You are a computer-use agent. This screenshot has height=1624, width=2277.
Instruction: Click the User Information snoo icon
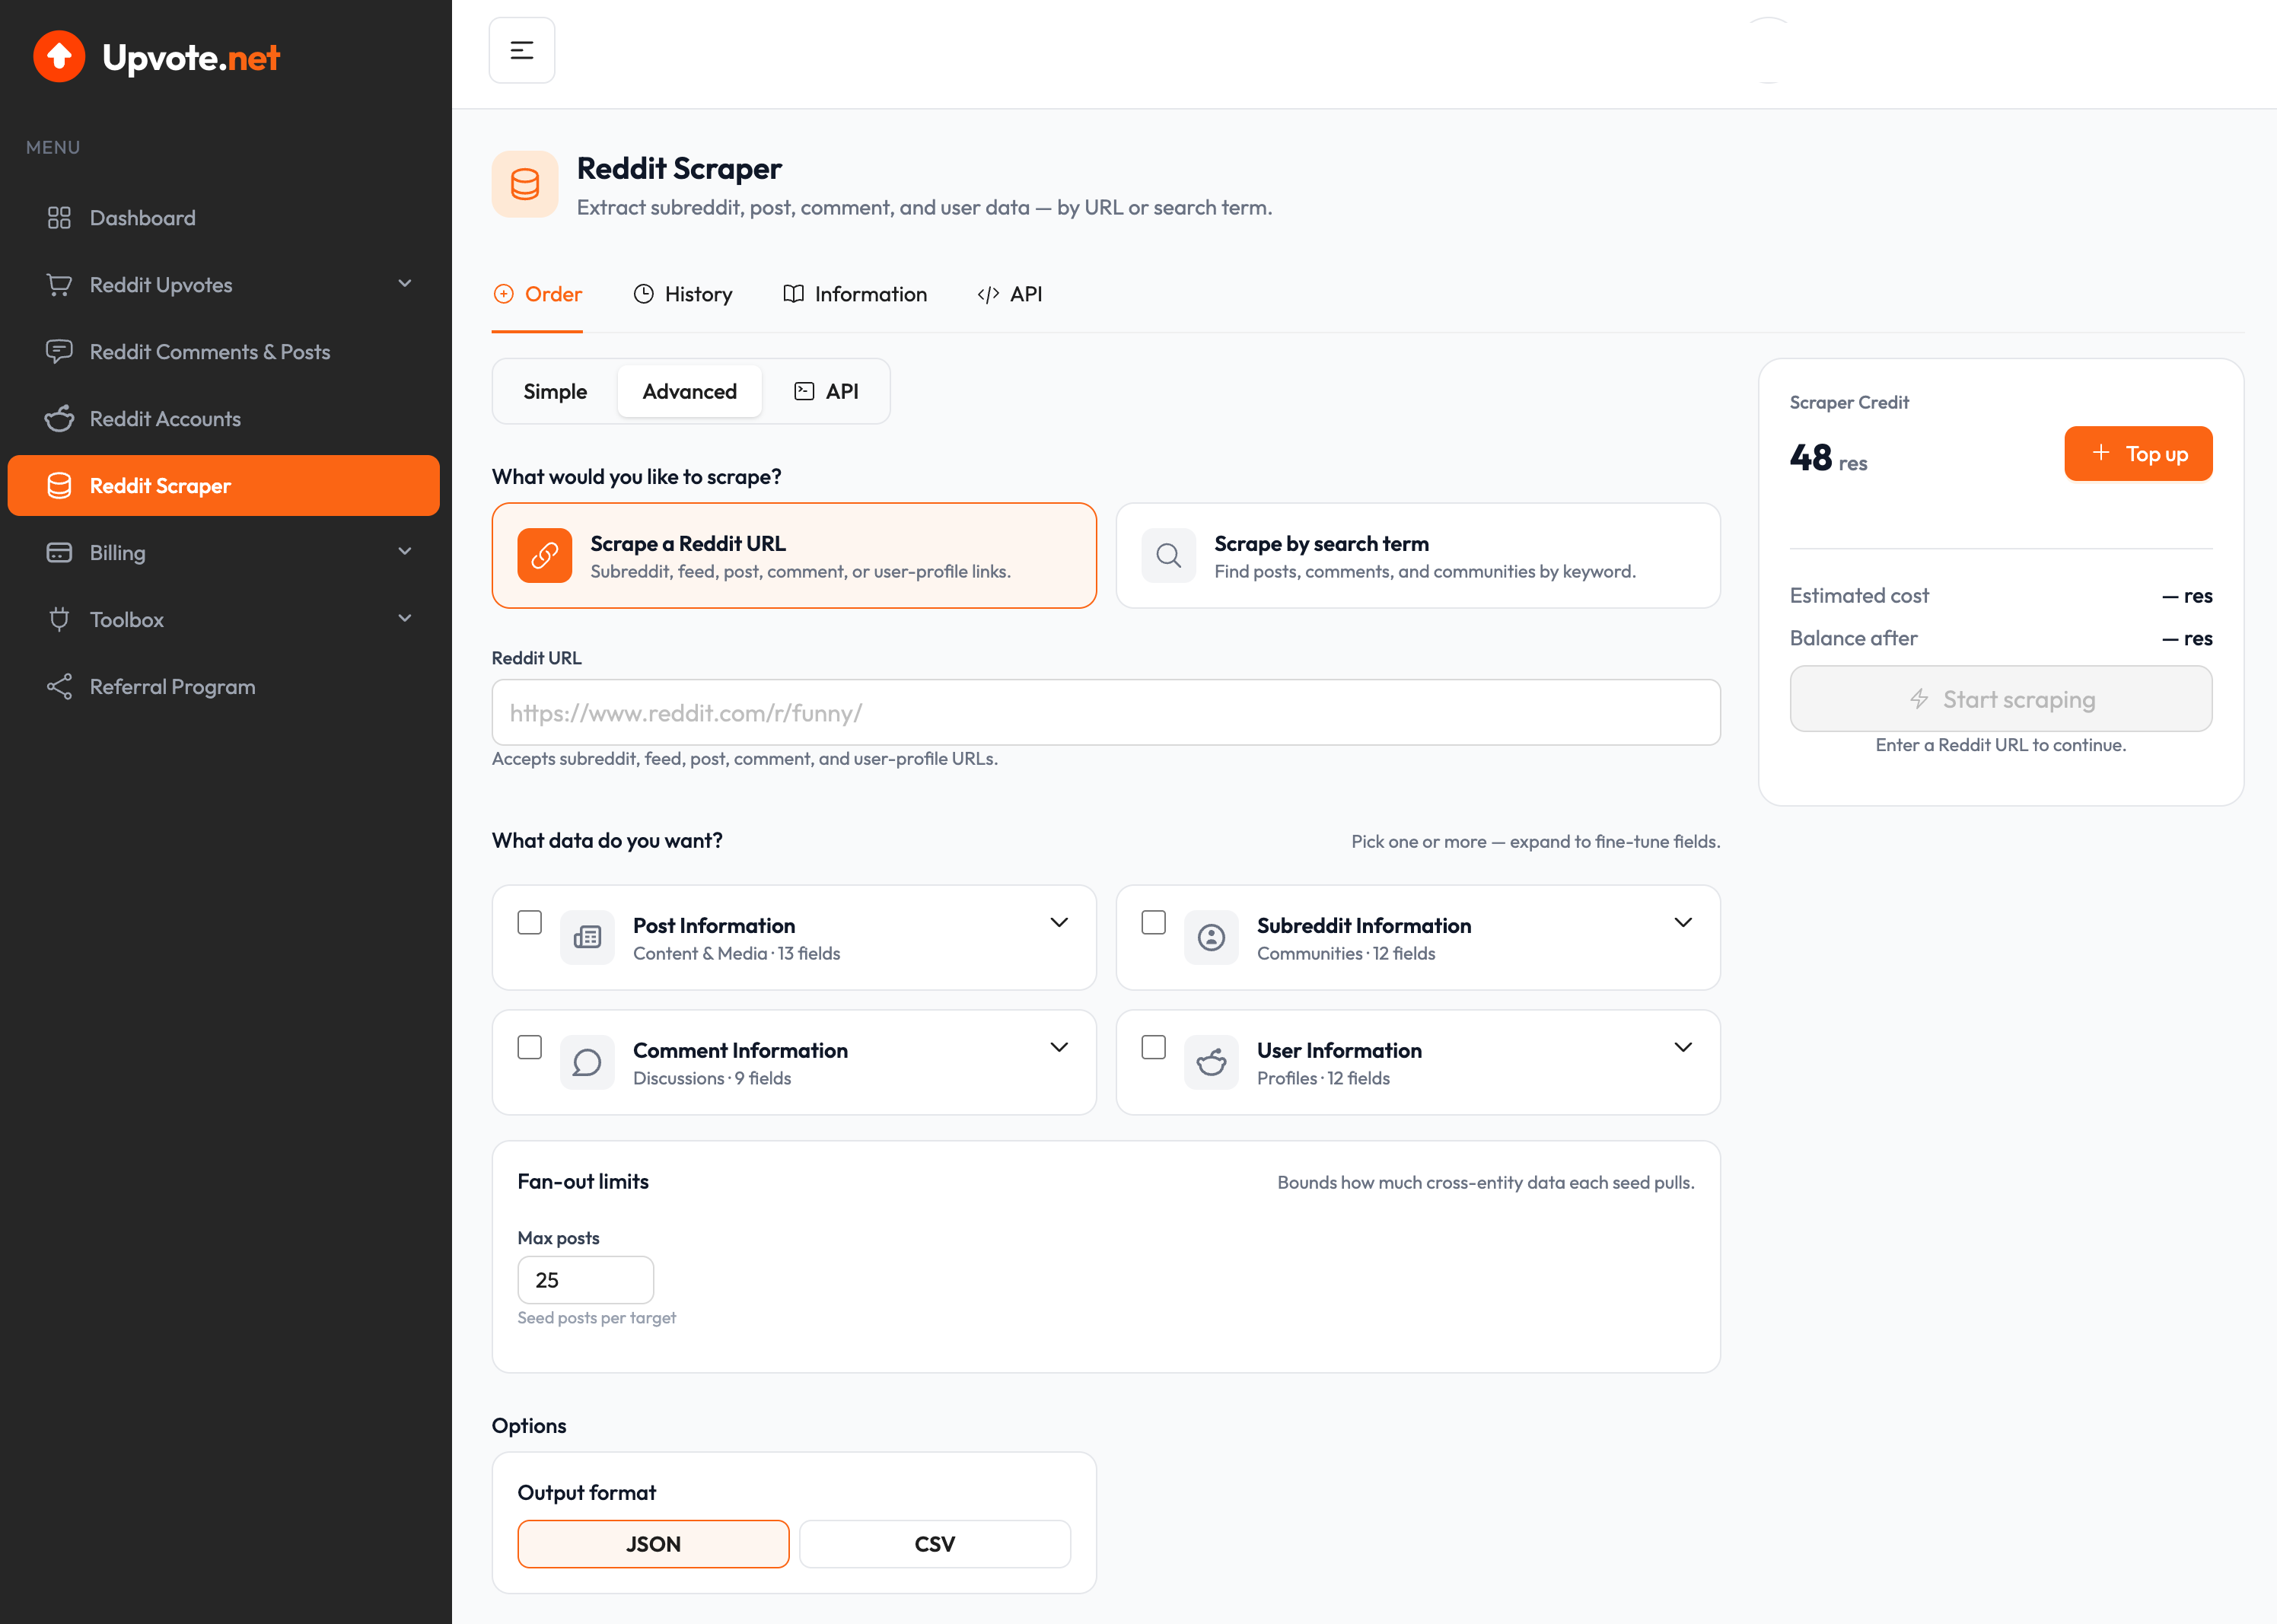point(1211,1062)
